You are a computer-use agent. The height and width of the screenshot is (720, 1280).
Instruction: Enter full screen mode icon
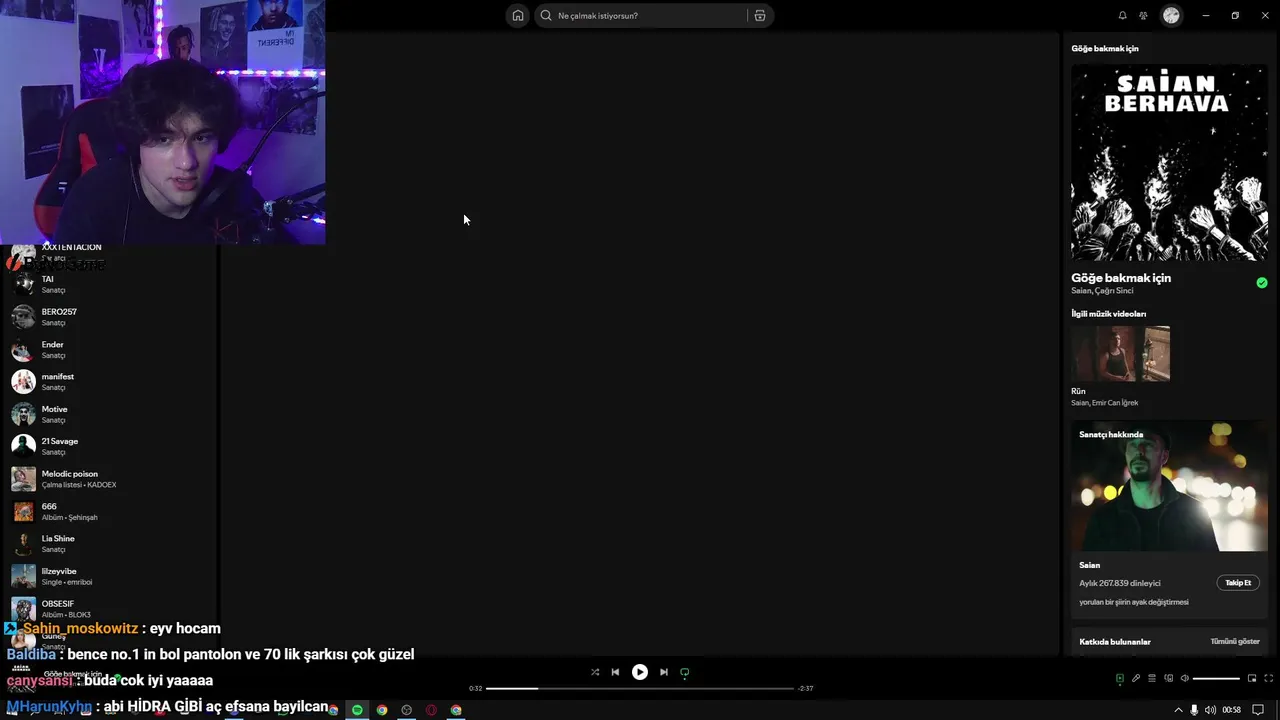(x=1267, y=679)
